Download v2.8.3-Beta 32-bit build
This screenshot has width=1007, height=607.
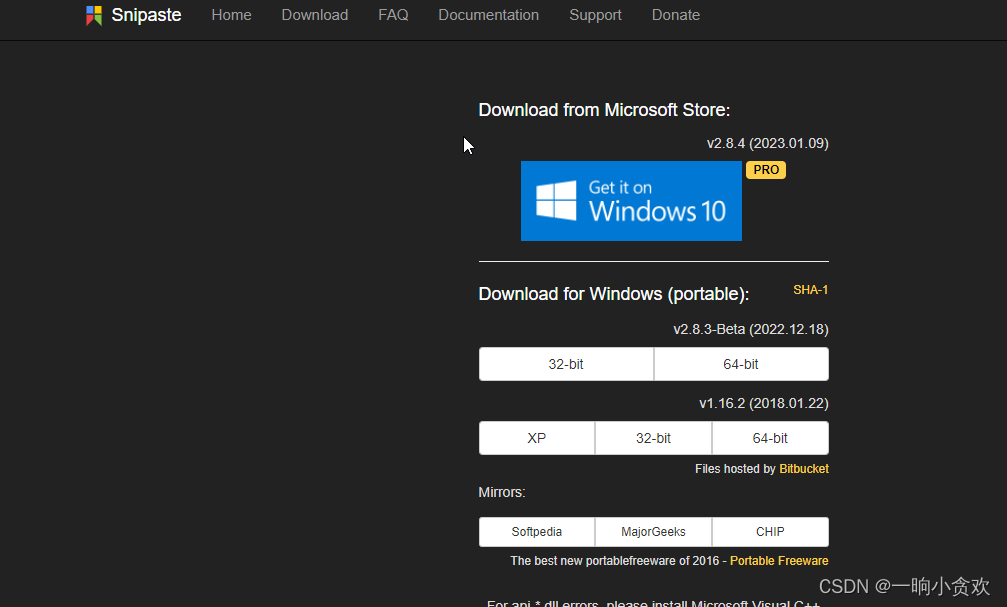566,364
